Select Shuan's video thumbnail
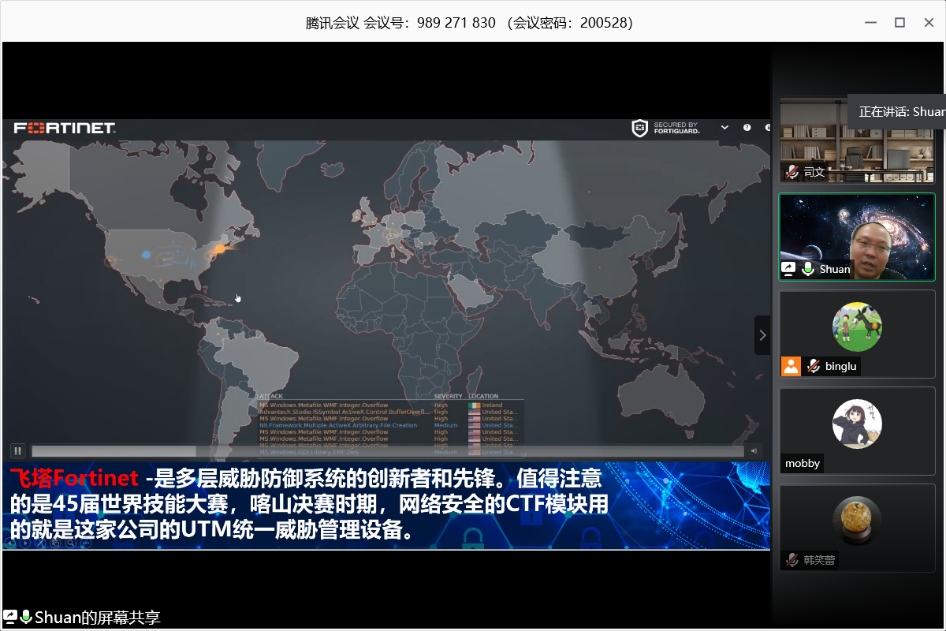The image size is (946, 631). [857, 236]
